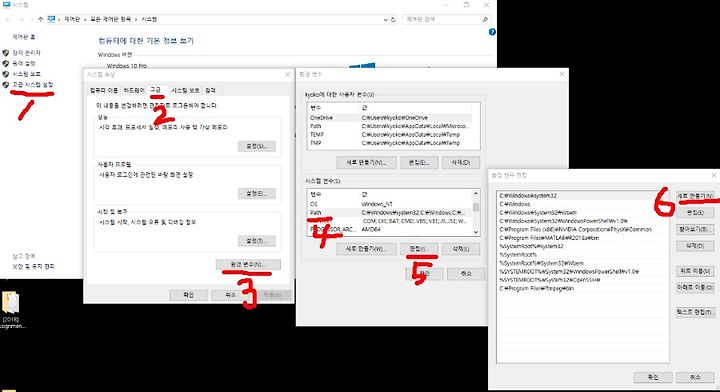Click 편집(E) under user variables
This screenshot has height=392, width=720.
point(418,162)
